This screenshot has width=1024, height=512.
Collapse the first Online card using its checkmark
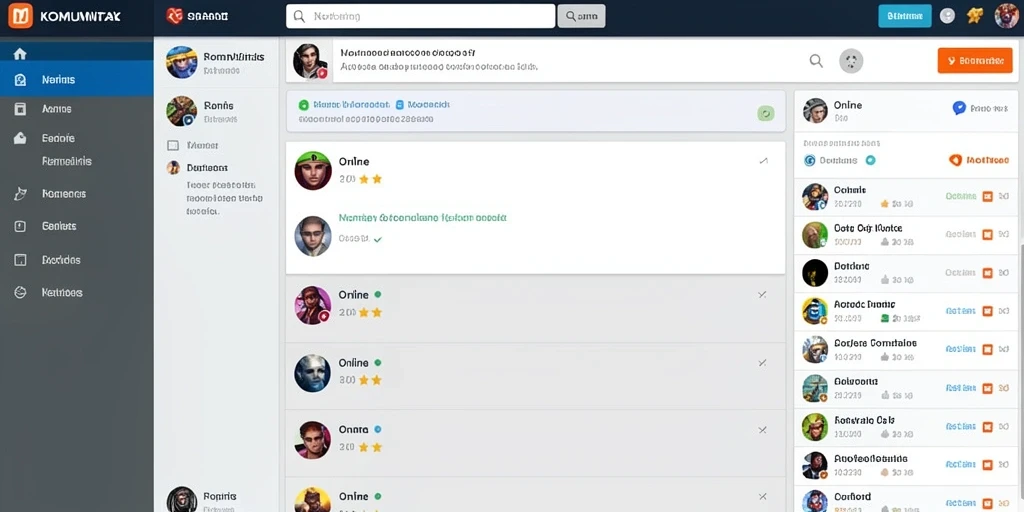click(763, 161)
